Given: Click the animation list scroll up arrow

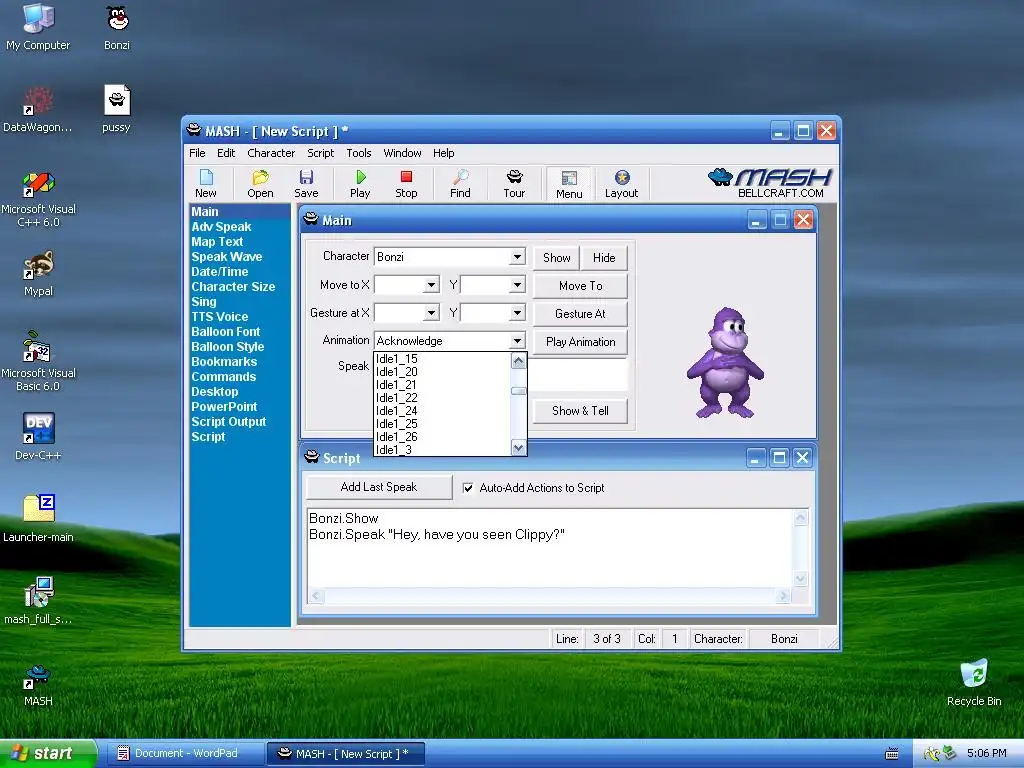Looking at the screenshot, I should click(519, 360).
